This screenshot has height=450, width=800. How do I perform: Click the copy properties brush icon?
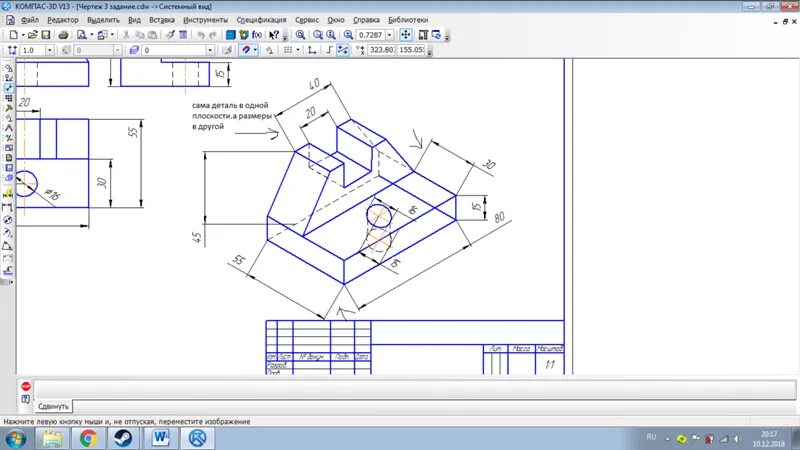pos(170,35)
